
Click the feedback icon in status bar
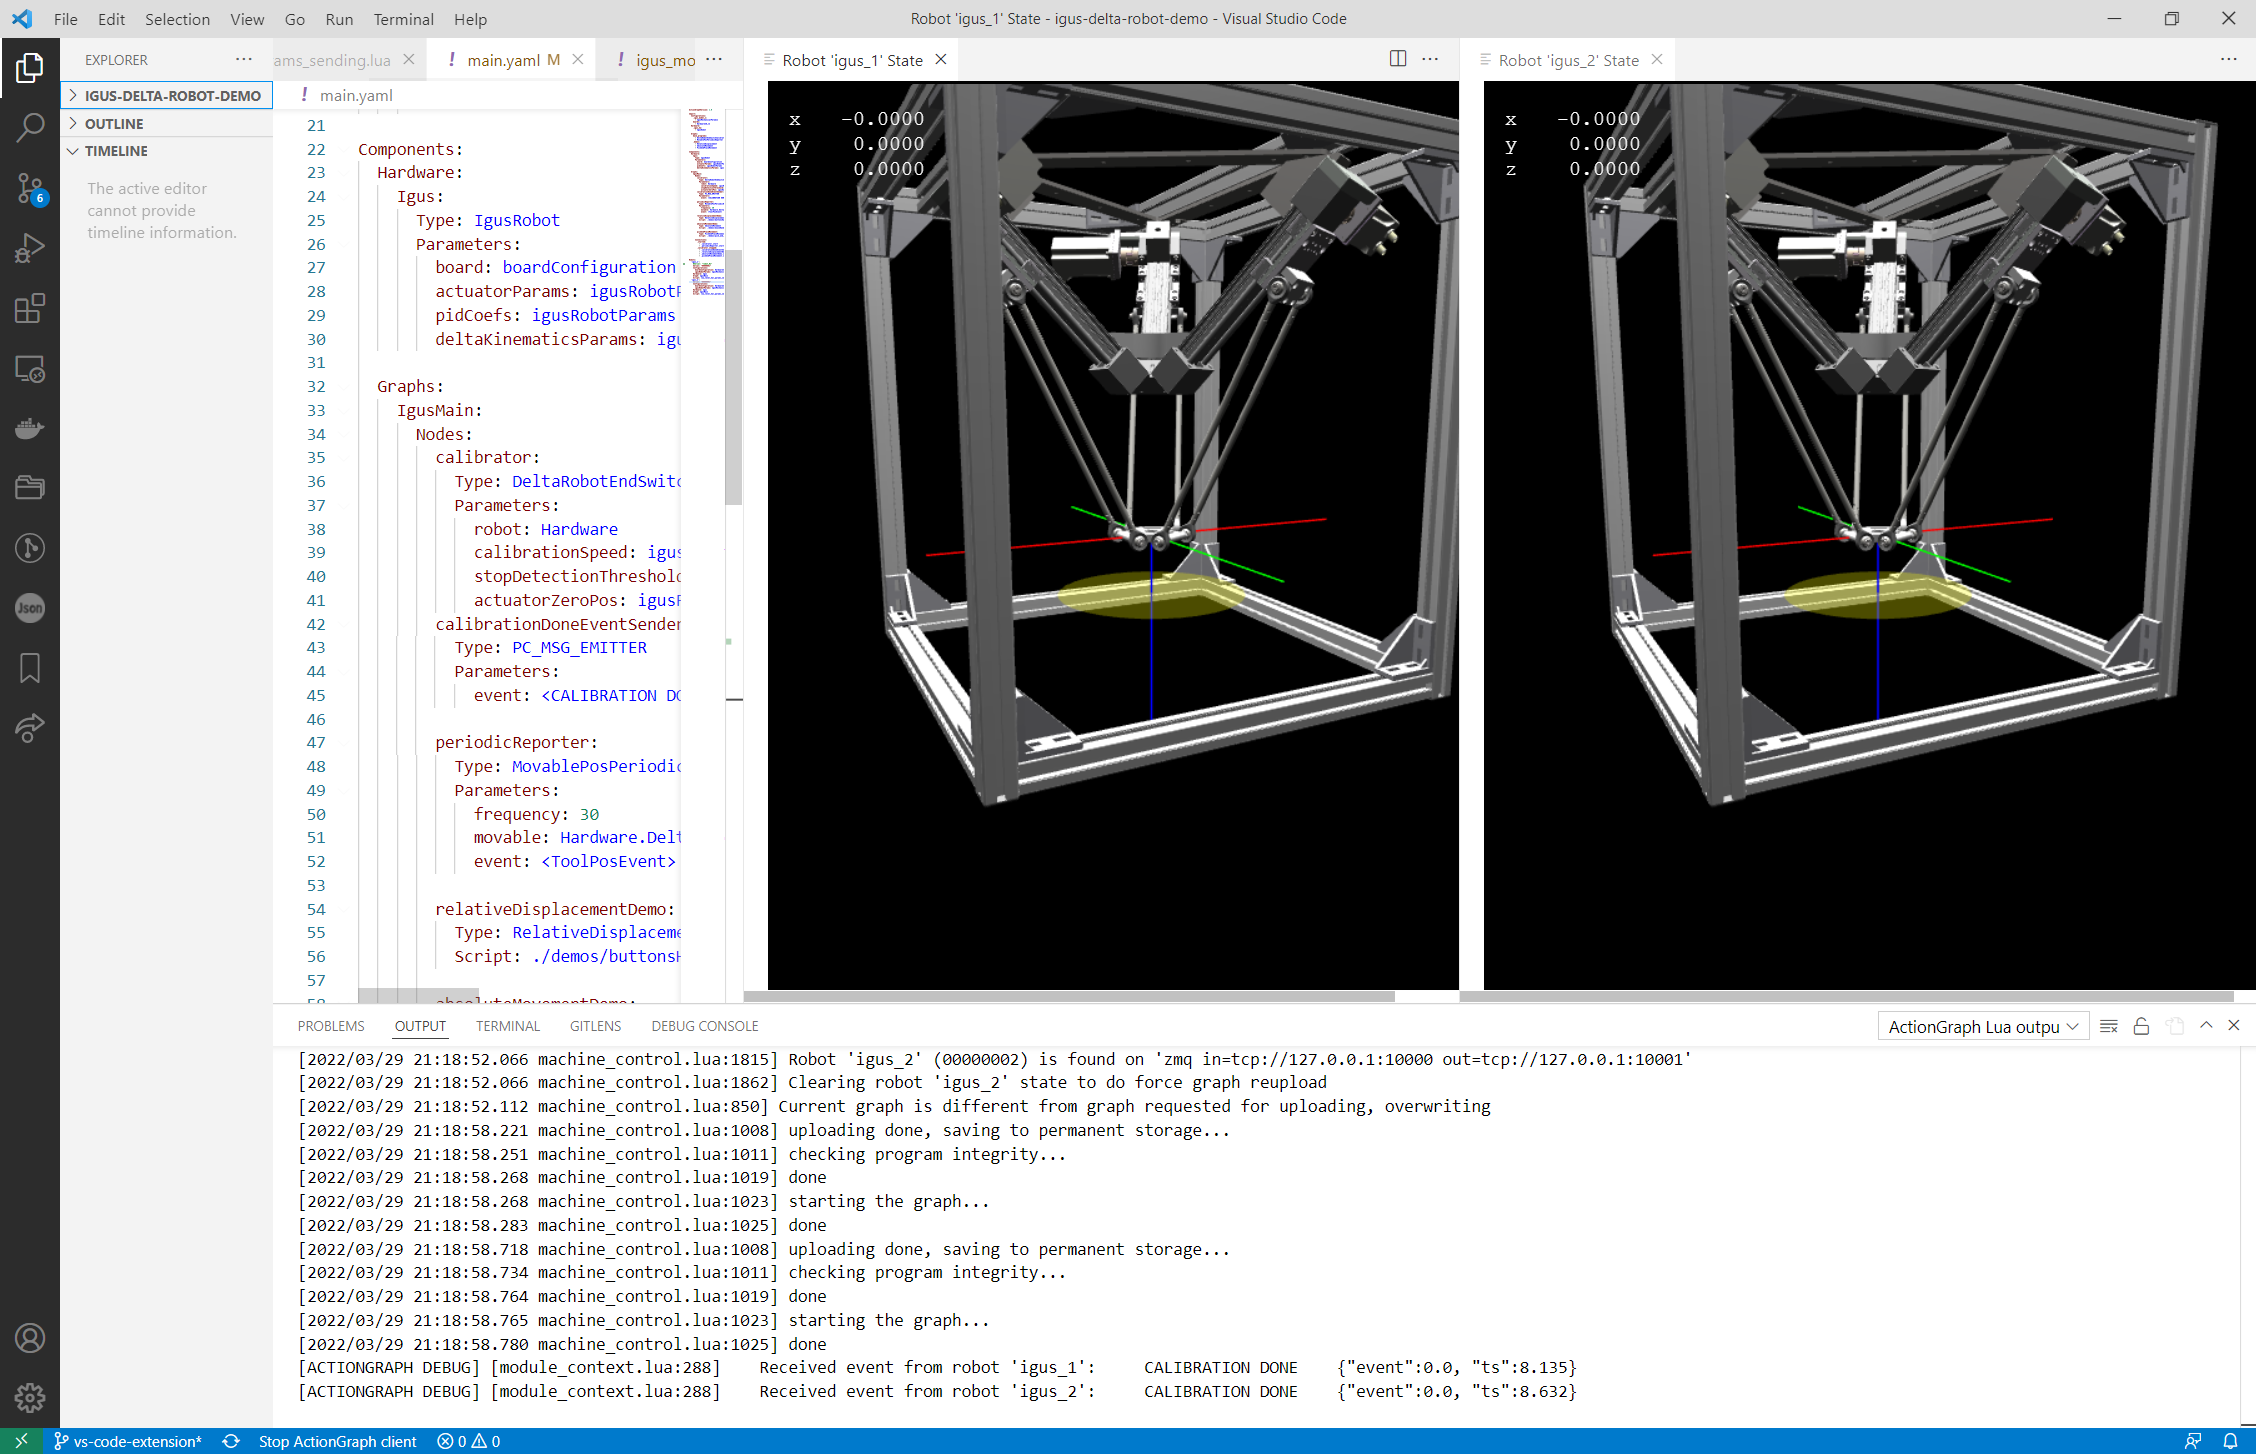click(2193, 1441)
